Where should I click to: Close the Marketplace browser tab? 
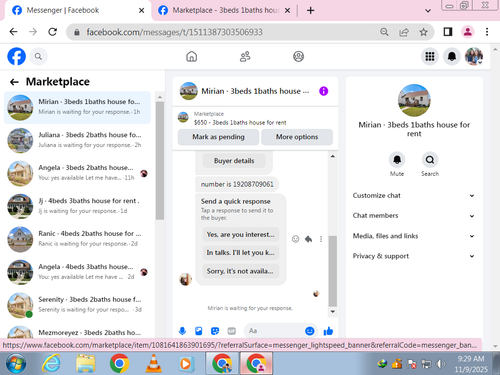tap(287, 11)
